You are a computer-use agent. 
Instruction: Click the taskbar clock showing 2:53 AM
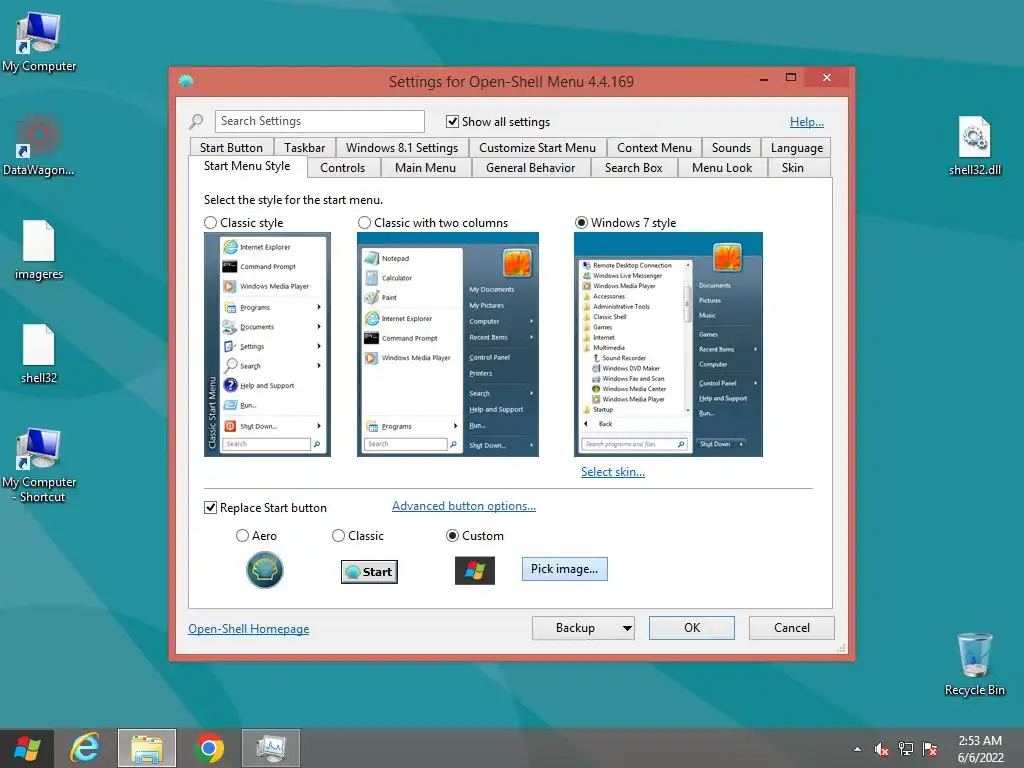click(x=980, y=749)
